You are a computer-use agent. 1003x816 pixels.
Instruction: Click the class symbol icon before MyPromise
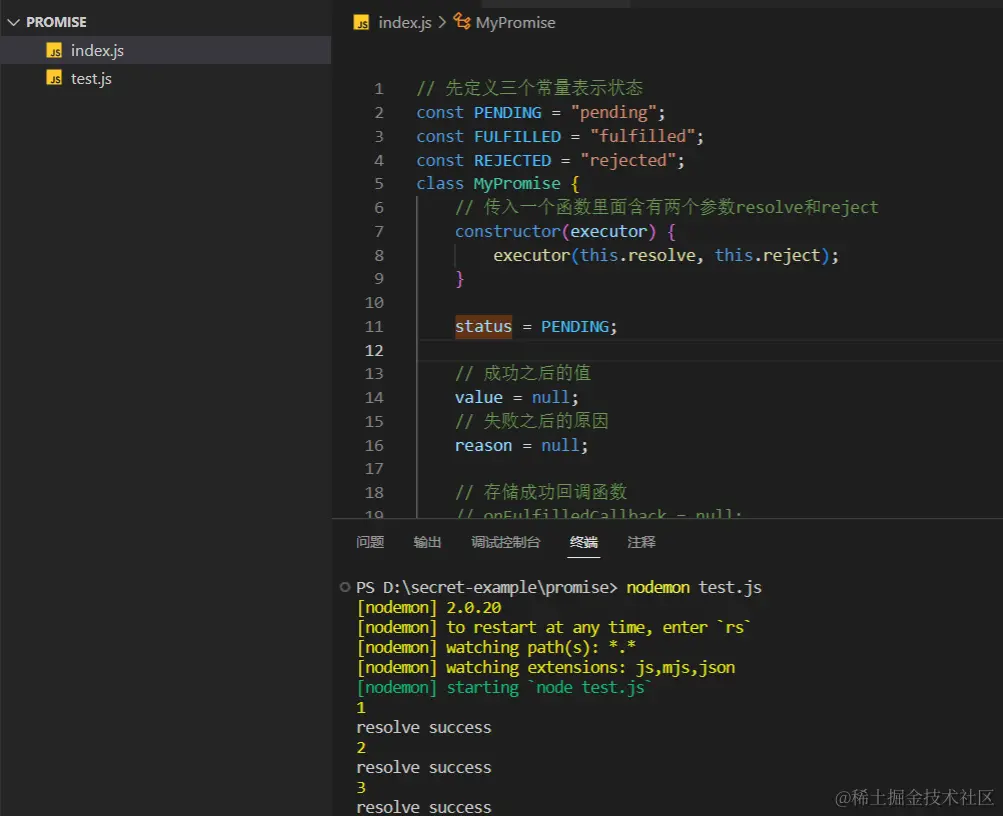[462, 22]
